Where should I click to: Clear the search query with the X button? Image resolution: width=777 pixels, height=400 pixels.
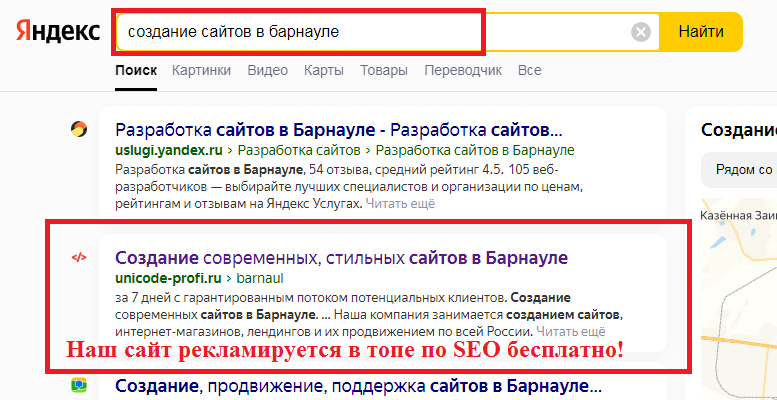click(x=641, y=33)
